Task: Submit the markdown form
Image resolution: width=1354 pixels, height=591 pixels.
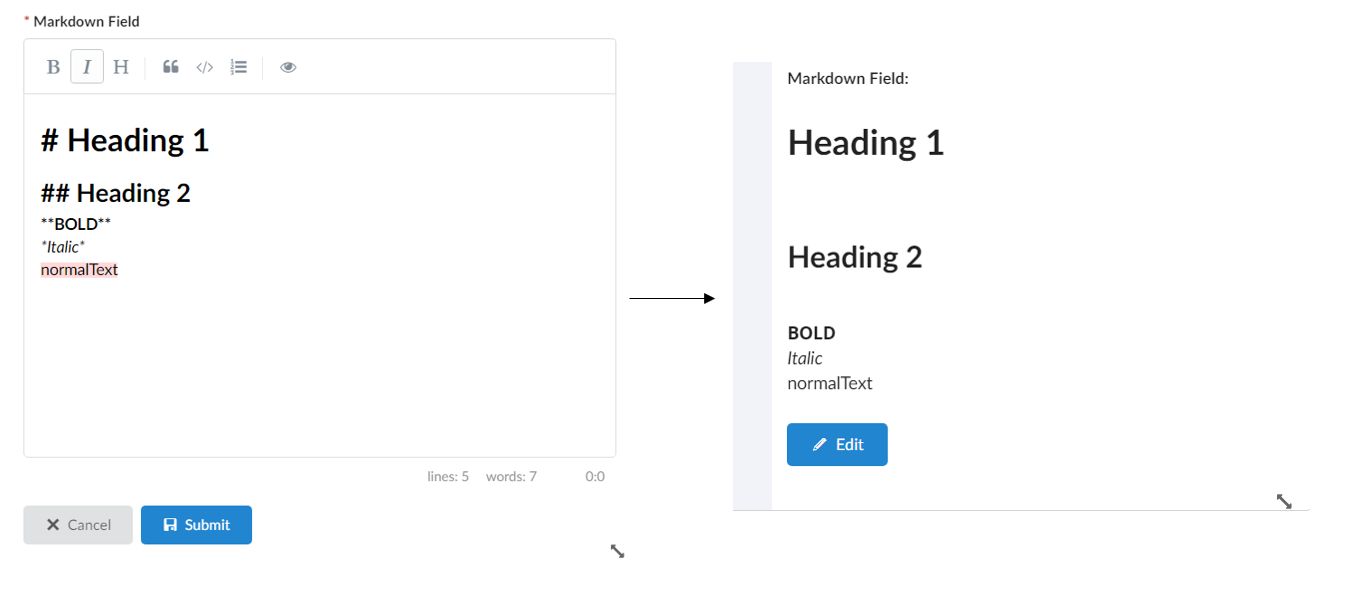Action: coord(196,525)
